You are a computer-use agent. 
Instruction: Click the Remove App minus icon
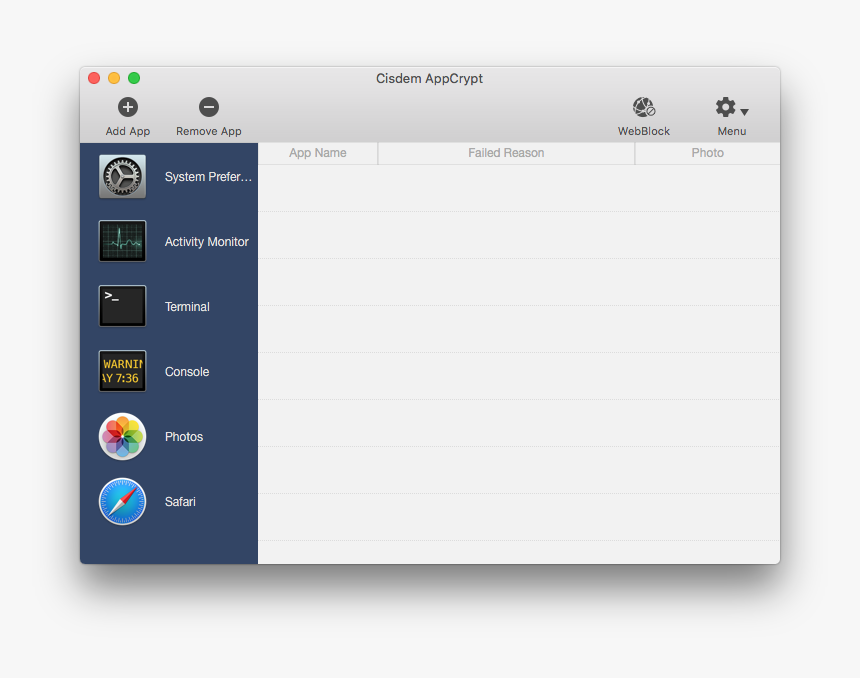[x=208, y=107]
